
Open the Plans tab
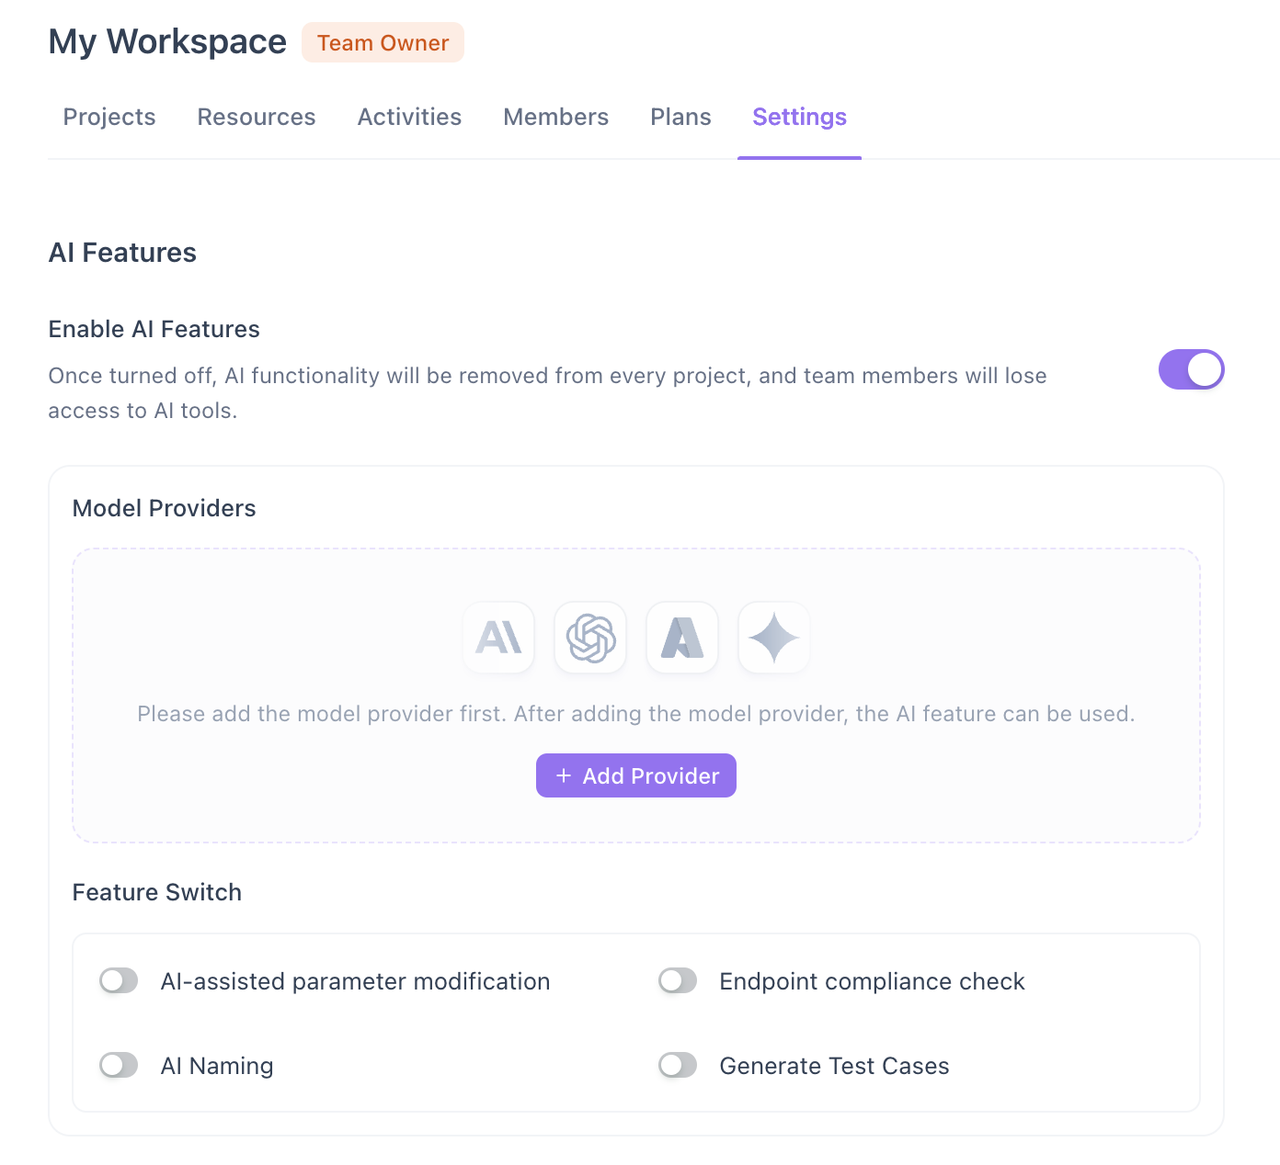(680, 117)
